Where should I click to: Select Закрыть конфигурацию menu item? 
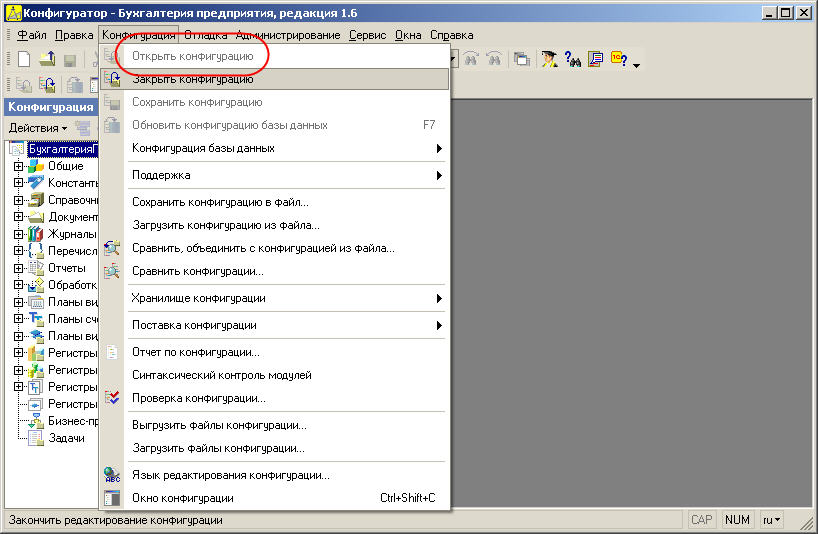click(x=192, y=79)
